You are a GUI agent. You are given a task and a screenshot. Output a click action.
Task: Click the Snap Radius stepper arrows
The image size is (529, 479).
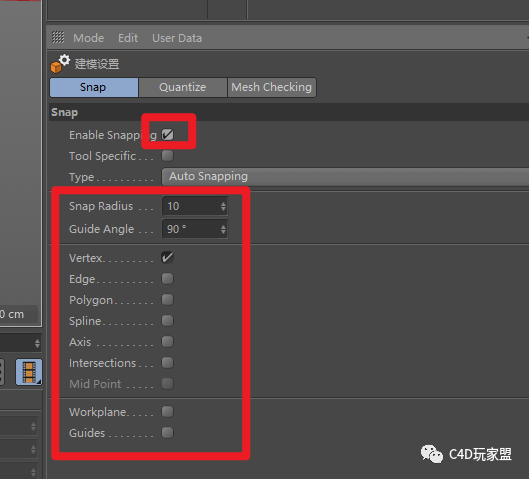coord(223,206)
